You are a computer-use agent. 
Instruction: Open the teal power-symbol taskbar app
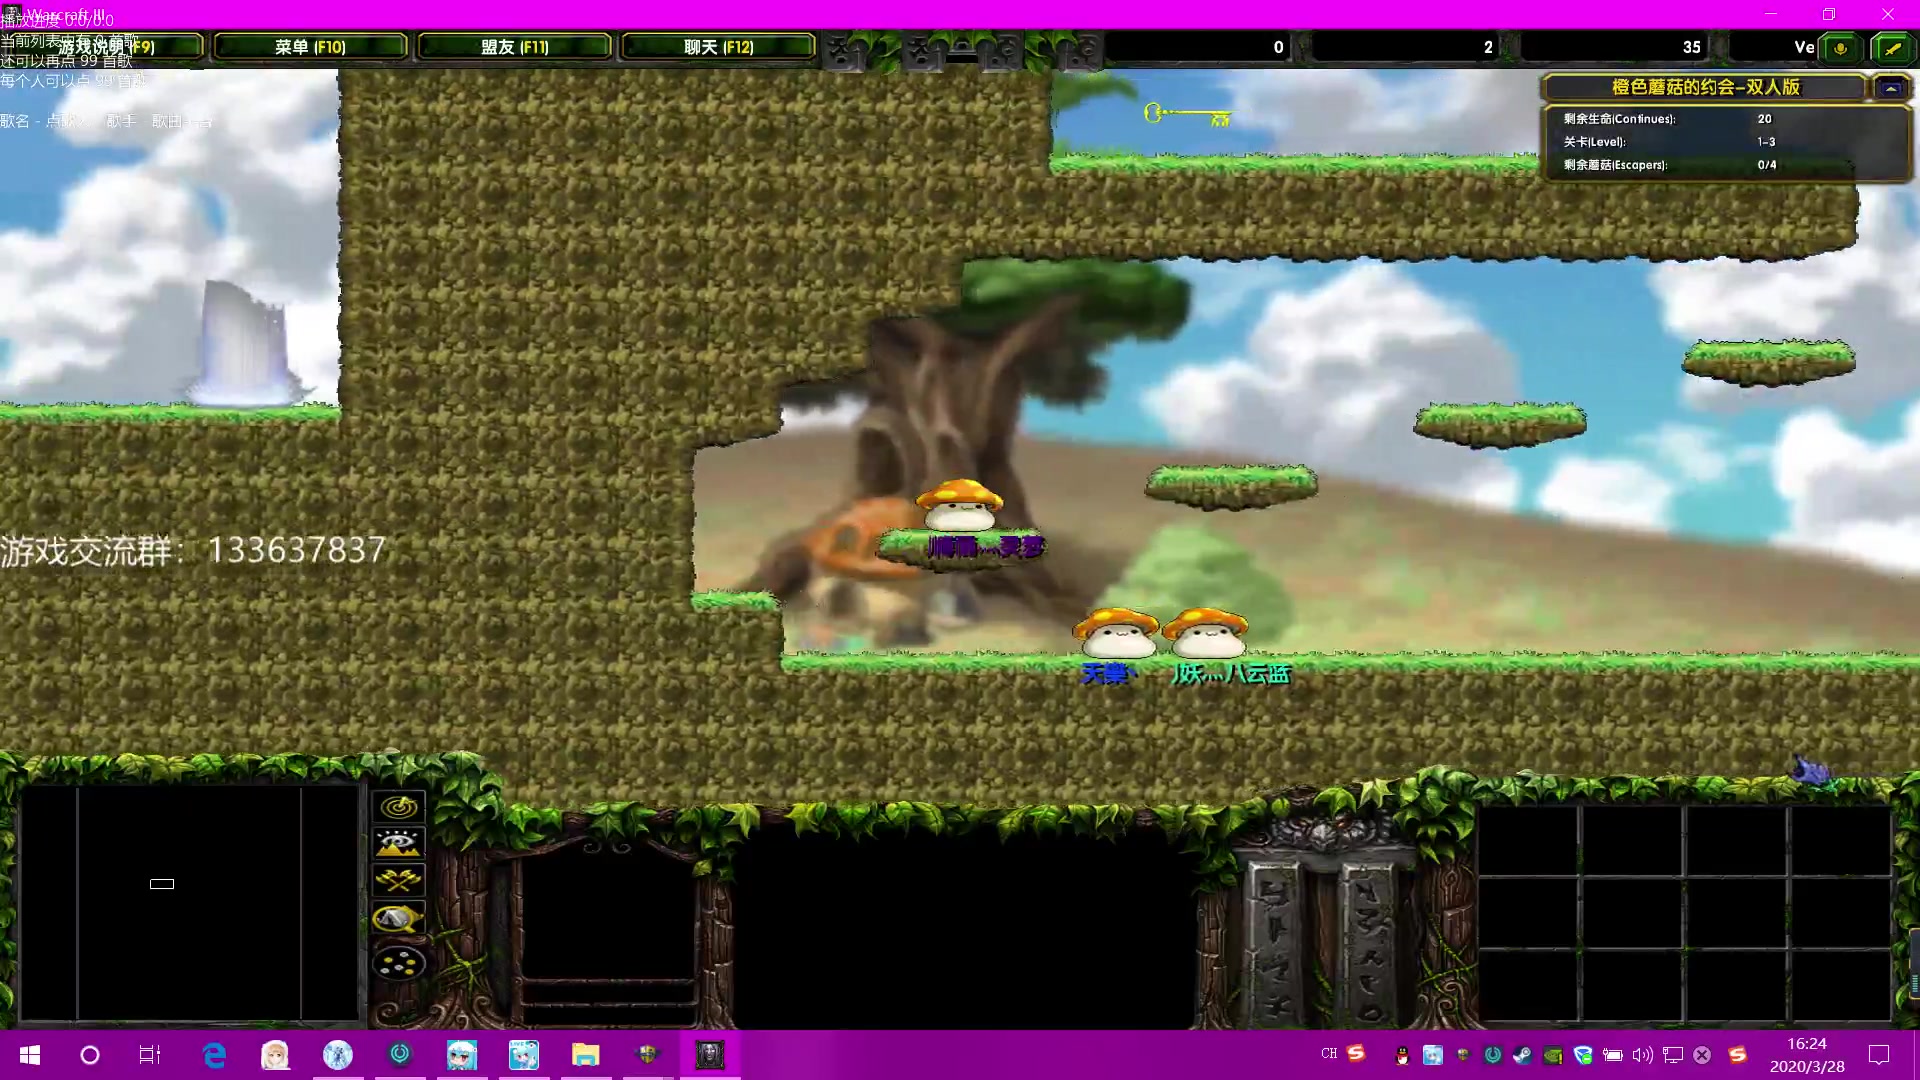pos(400,1055)
